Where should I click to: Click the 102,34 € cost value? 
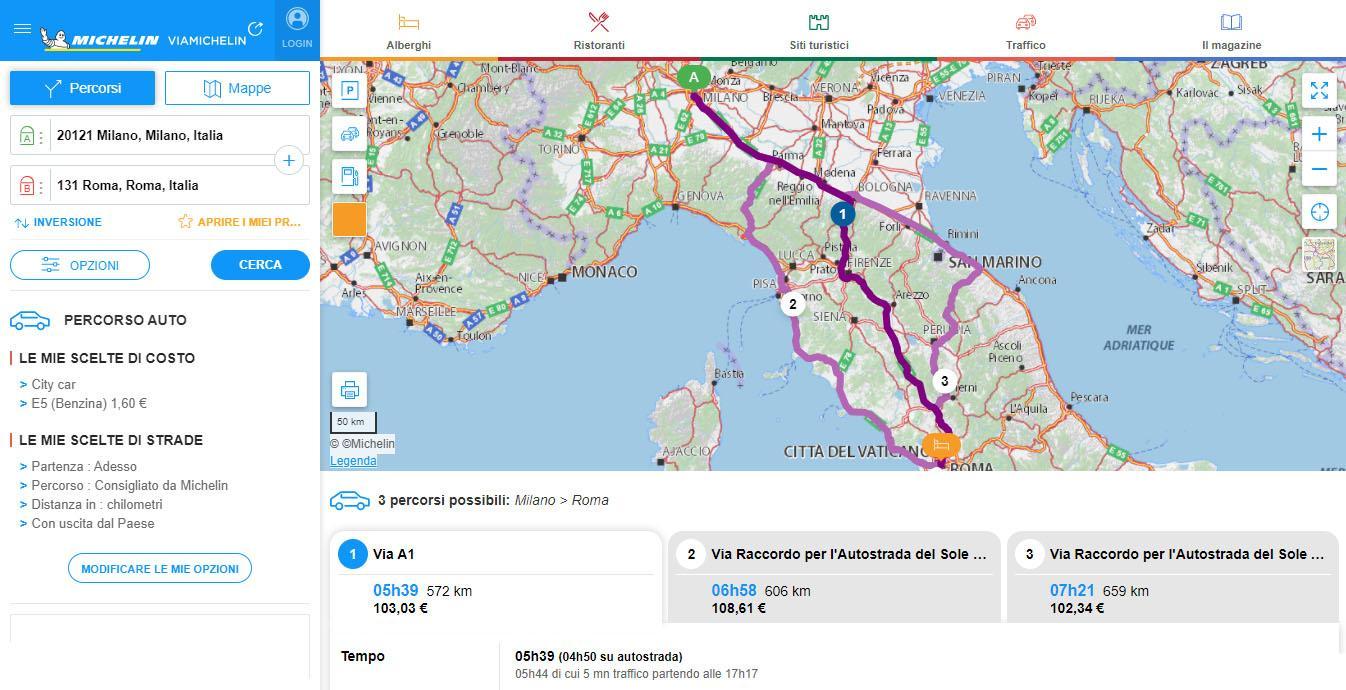click(1077, 608)
